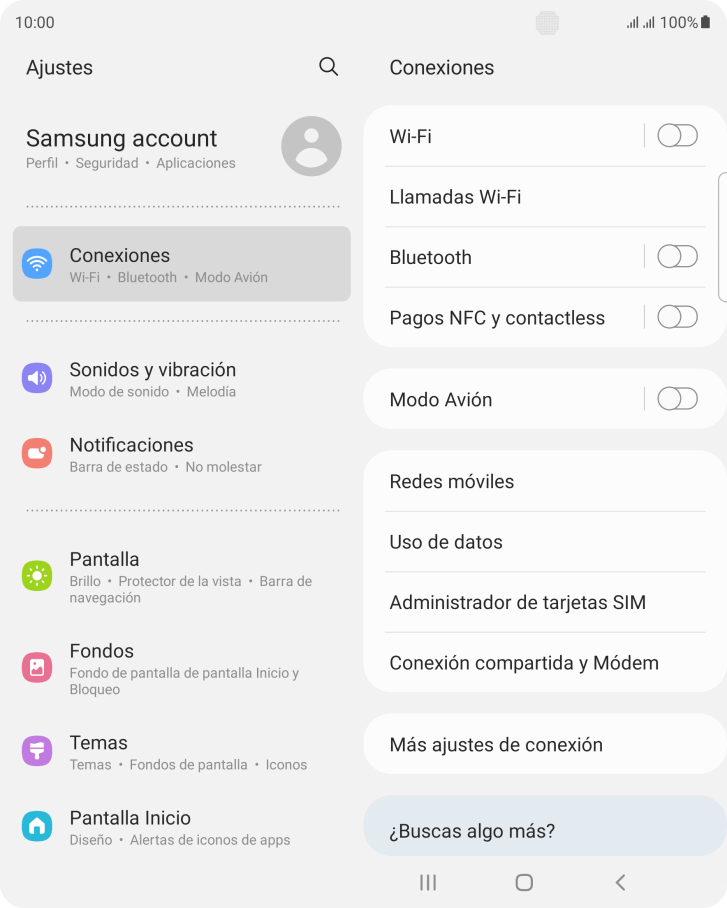Open Más ajustes de conexión
The height and width of the screenshot is (908, 727).
point(545,744)
